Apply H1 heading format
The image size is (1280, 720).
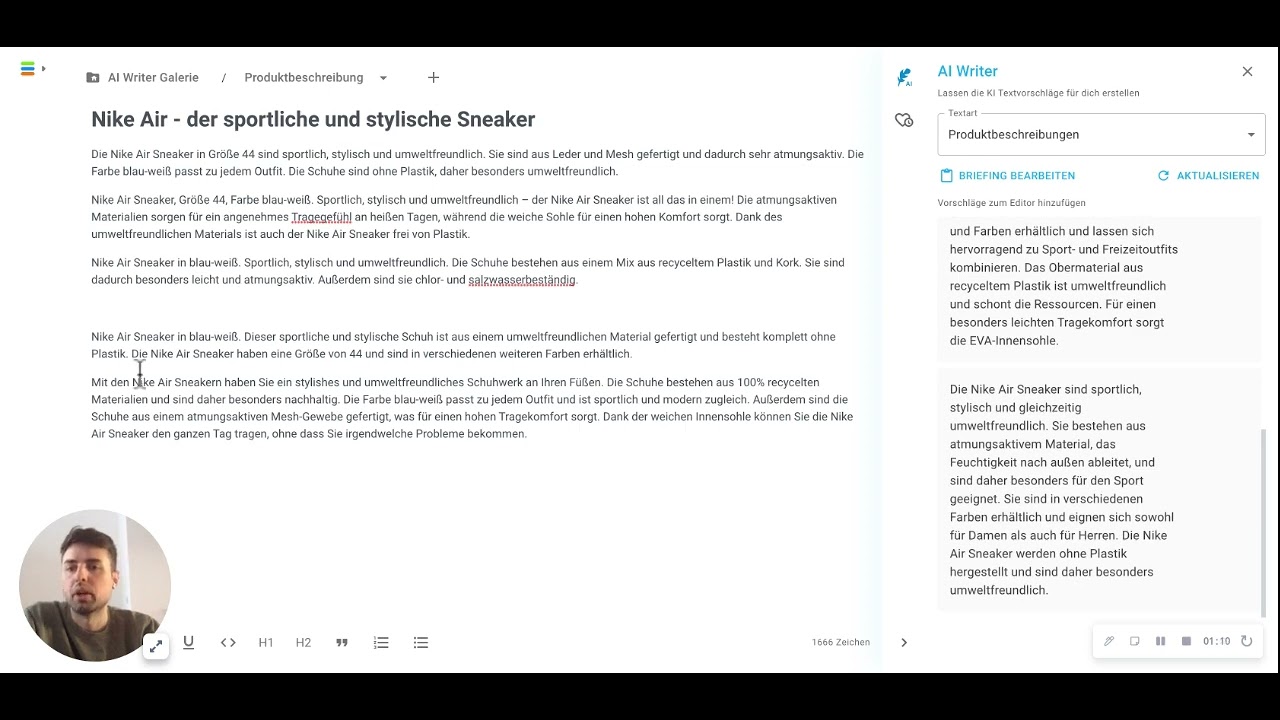(x=266, y=642)
